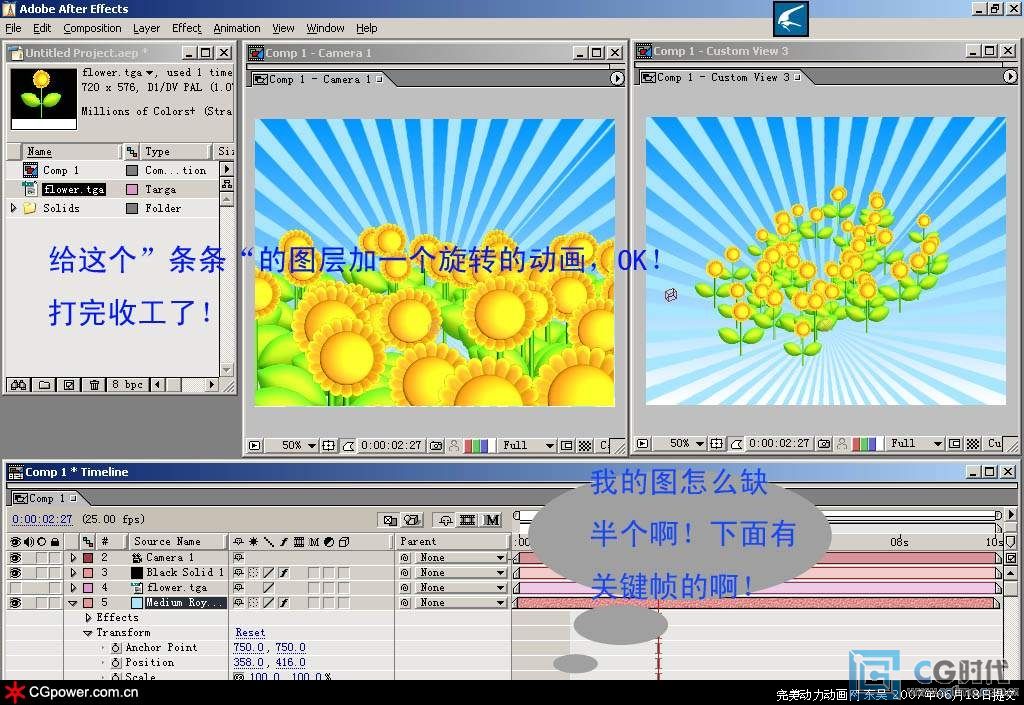This screenshot has height=705, width=1024.
Task: Open Parent dropdown for Camera 1 layer
Action: 461,558
